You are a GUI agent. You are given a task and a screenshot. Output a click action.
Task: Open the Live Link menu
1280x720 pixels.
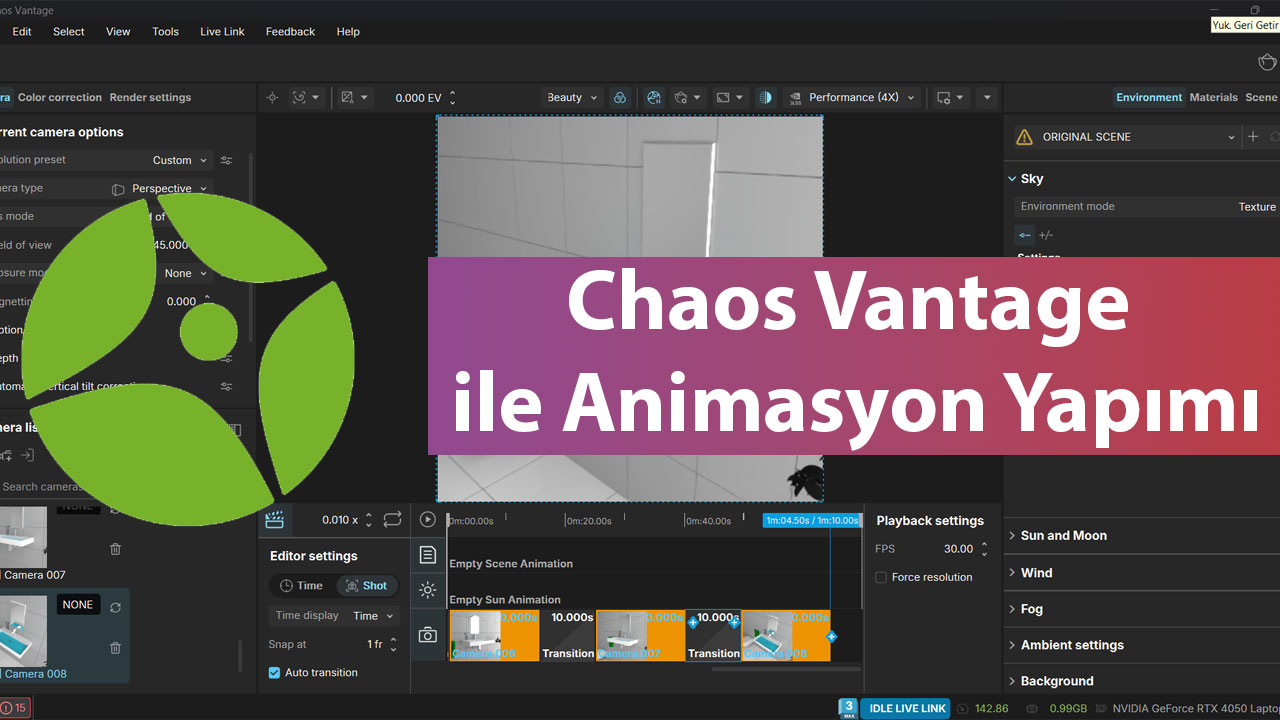click(x=222, y=32)
